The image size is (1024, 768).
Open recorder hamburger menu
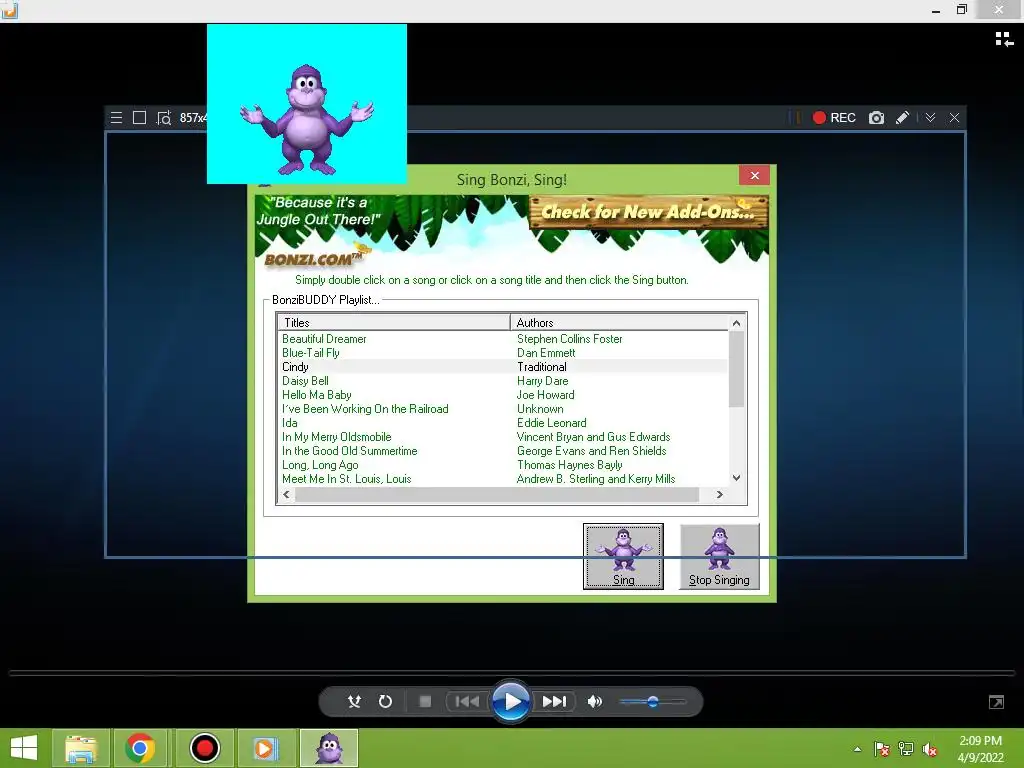click(x=116, y=118)
